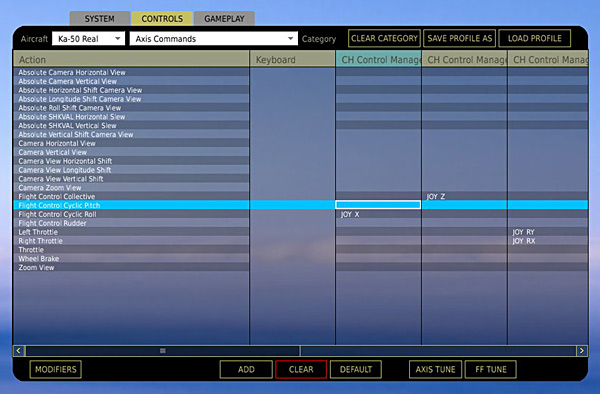The width and height of the screenshot is (600, 394).
Task: Click the right scroll arrow icon
Action: click(582, 351)
